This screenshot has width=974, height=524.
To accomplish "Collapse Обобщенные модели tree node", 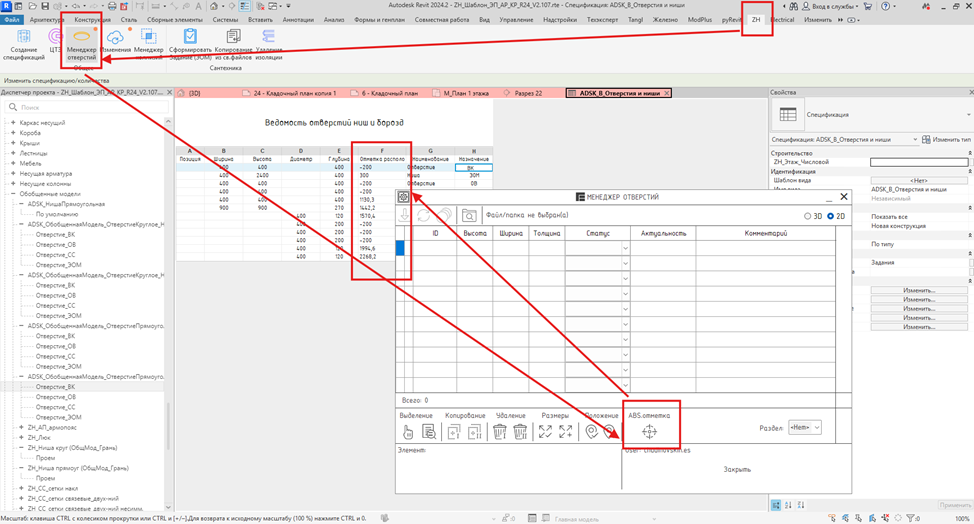I will [x=13, y=194].
